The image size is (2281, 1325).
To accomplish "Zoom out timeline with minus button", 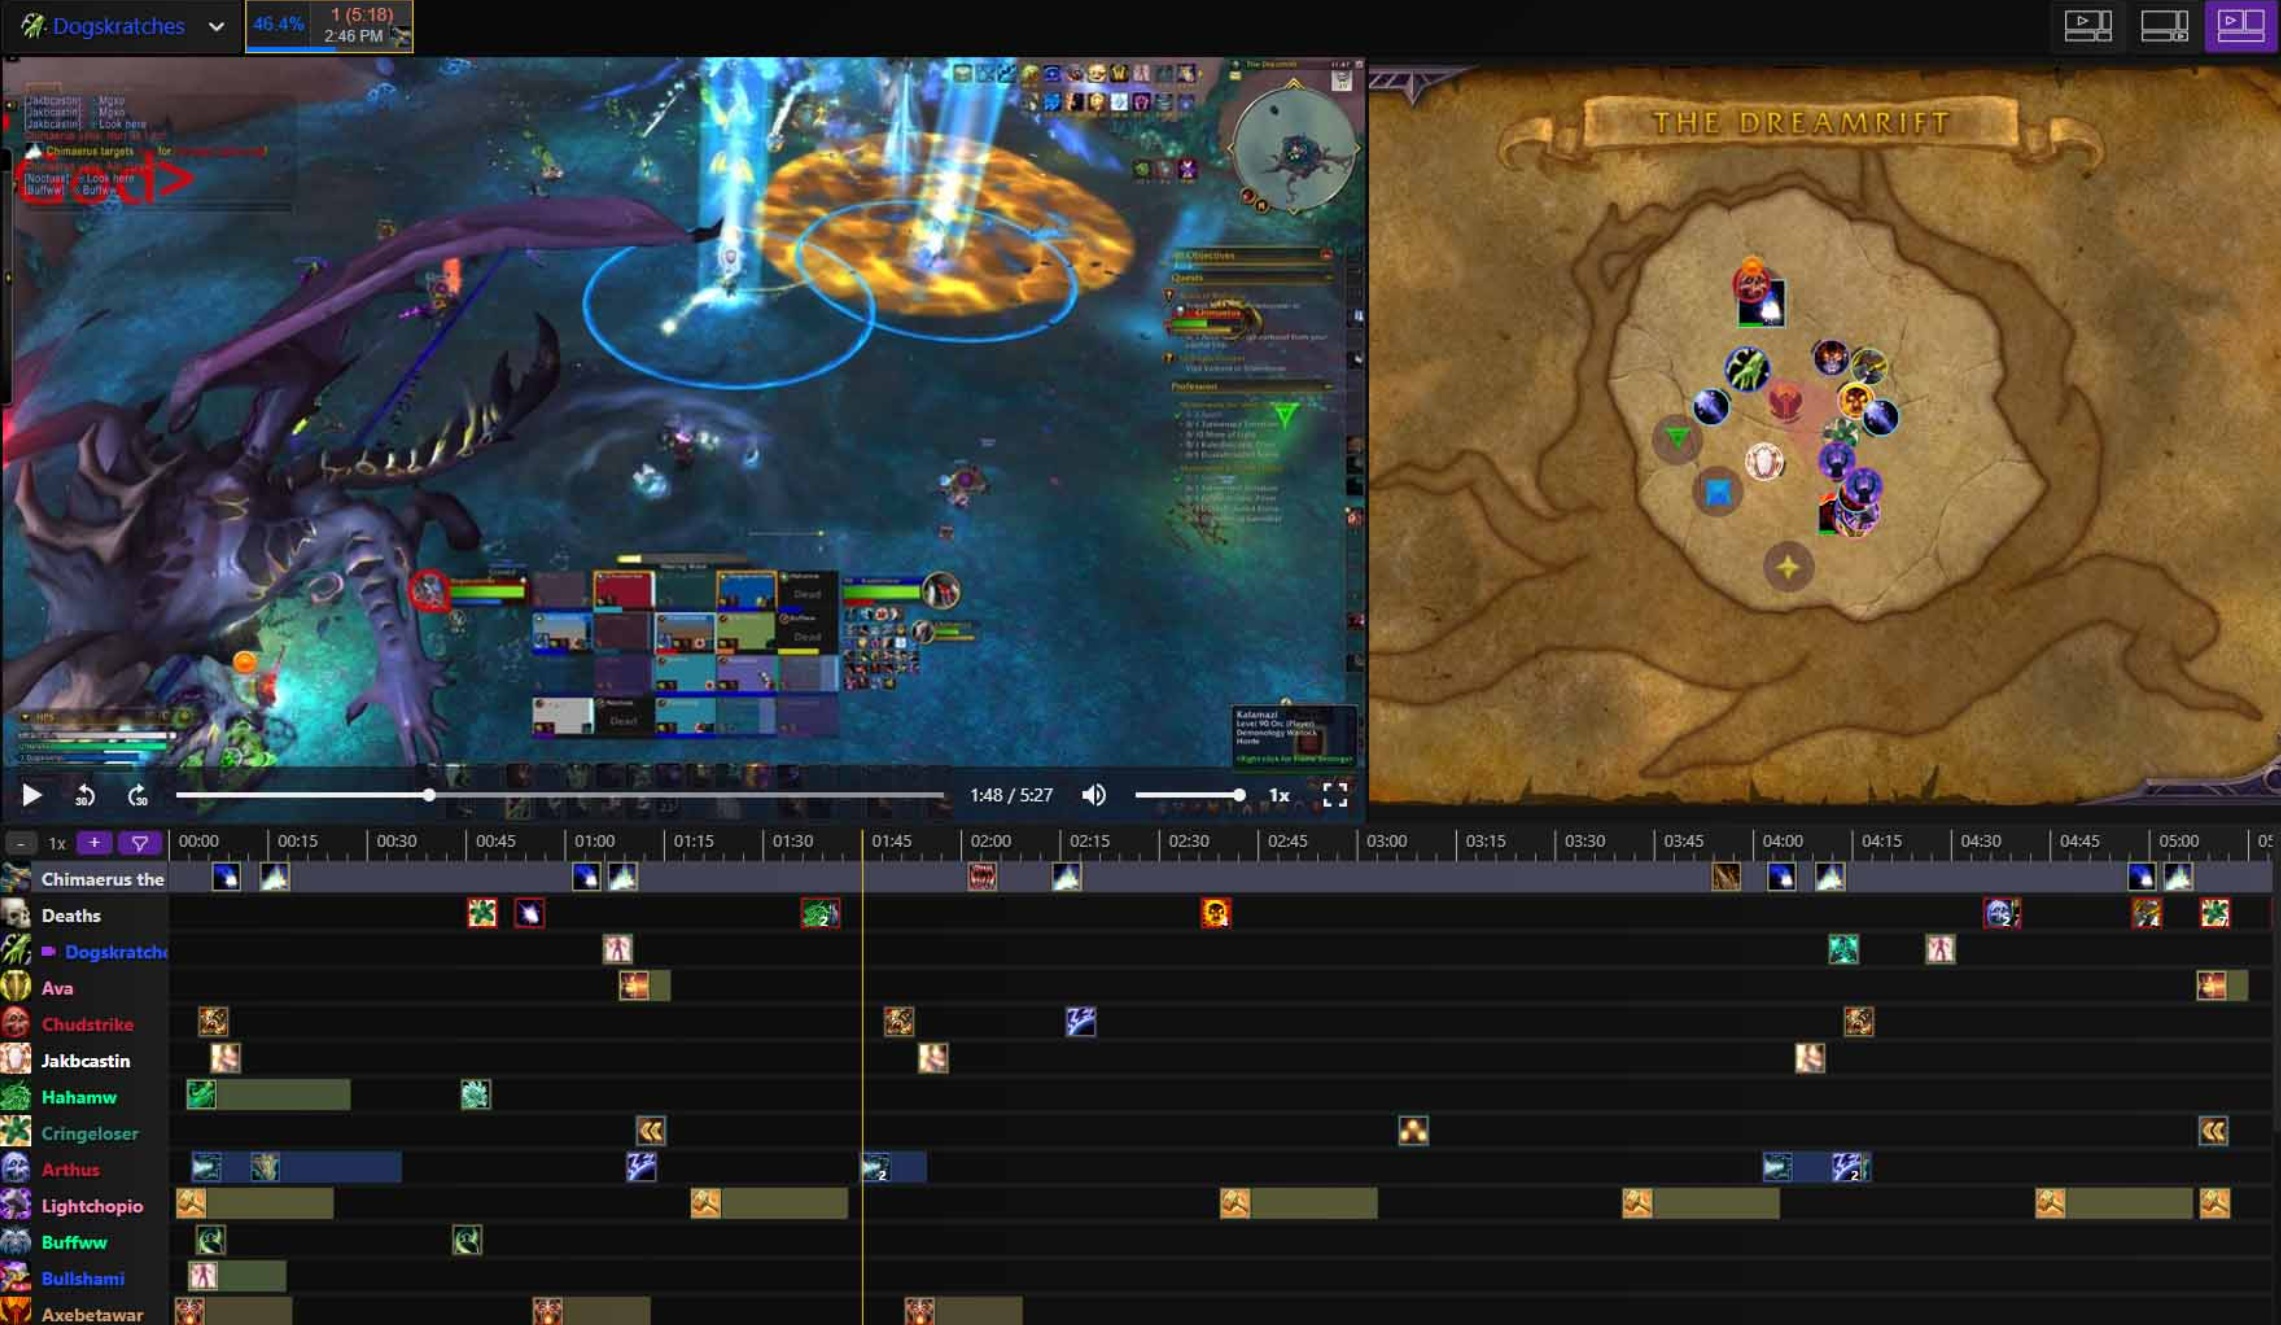I will [x=21, y=843].
